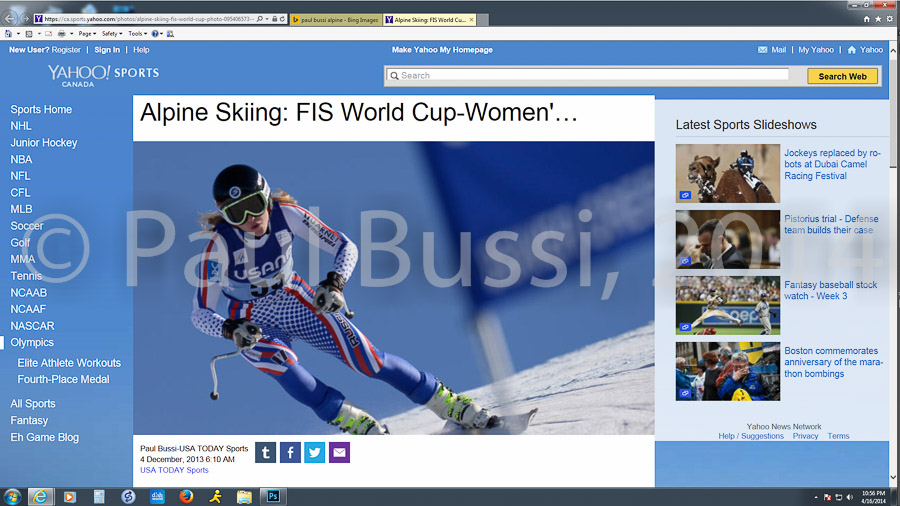Image resolution: width=900 pixels, height=506 pixels.
Task: Click the browser Back arrow button
Action: tap(9, 18)
